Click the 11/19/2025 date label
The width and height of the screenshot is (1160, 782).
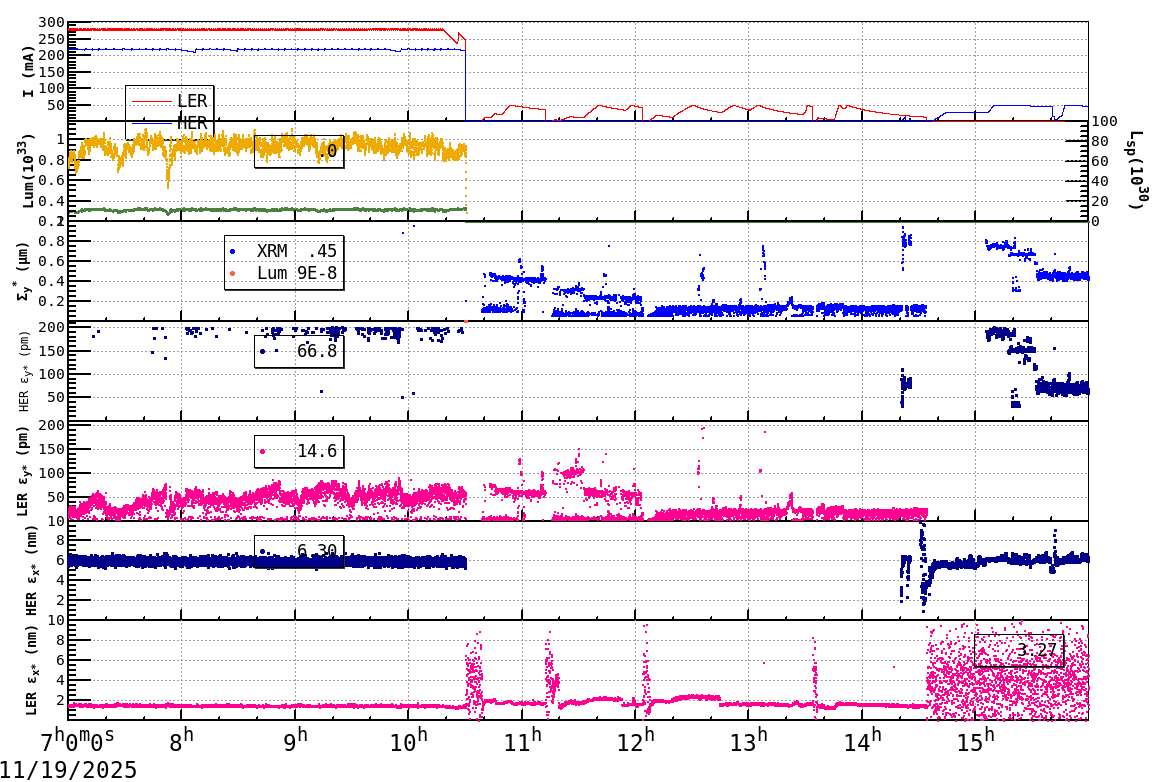click(x=68, y=769)
